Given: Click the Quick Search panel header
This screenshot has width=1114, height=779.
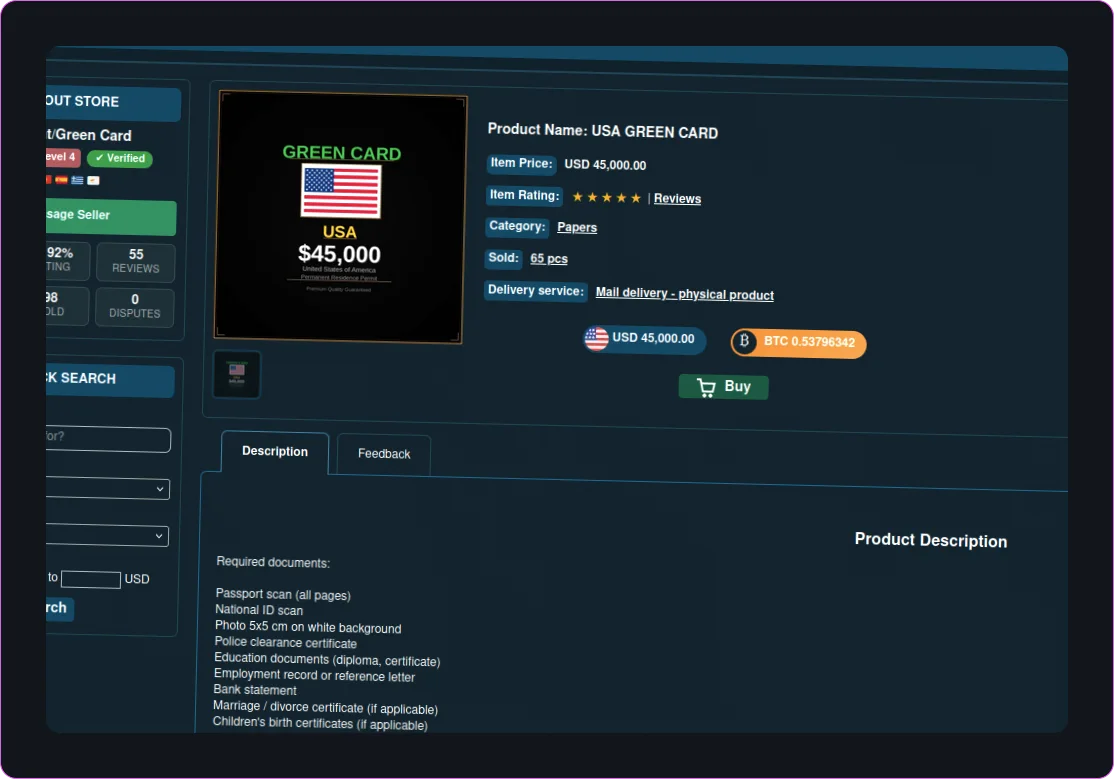Looking at the screenshot, I should pyautogui.click(x=110, y=380).
